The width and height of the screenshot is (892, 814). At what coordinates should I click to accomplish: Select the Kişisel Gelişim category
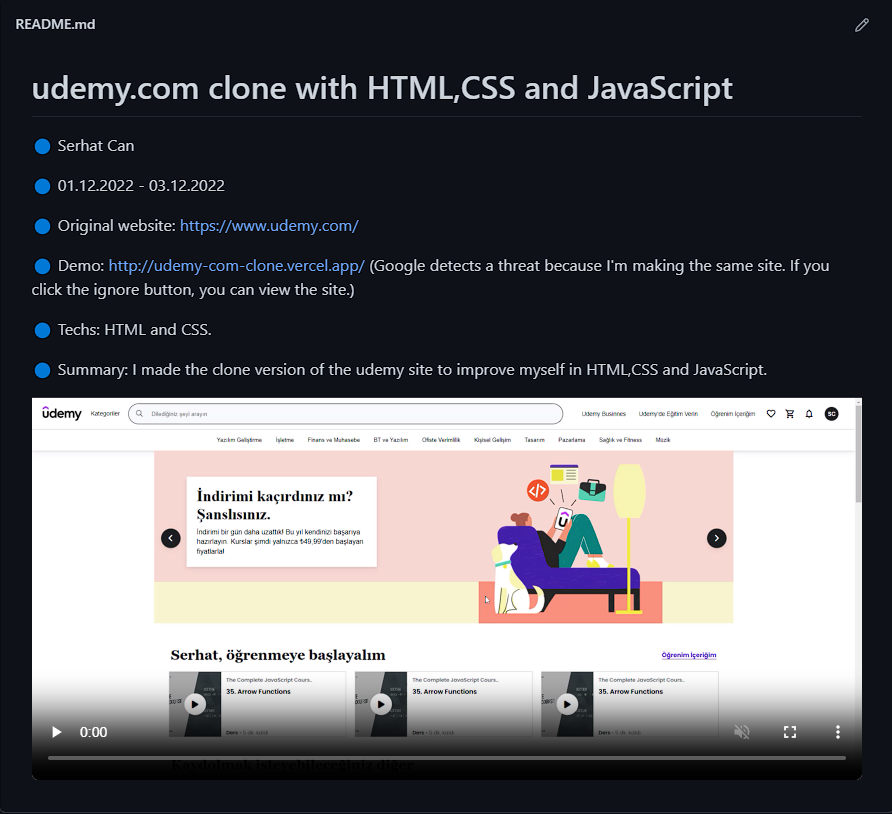click(493, 440)
